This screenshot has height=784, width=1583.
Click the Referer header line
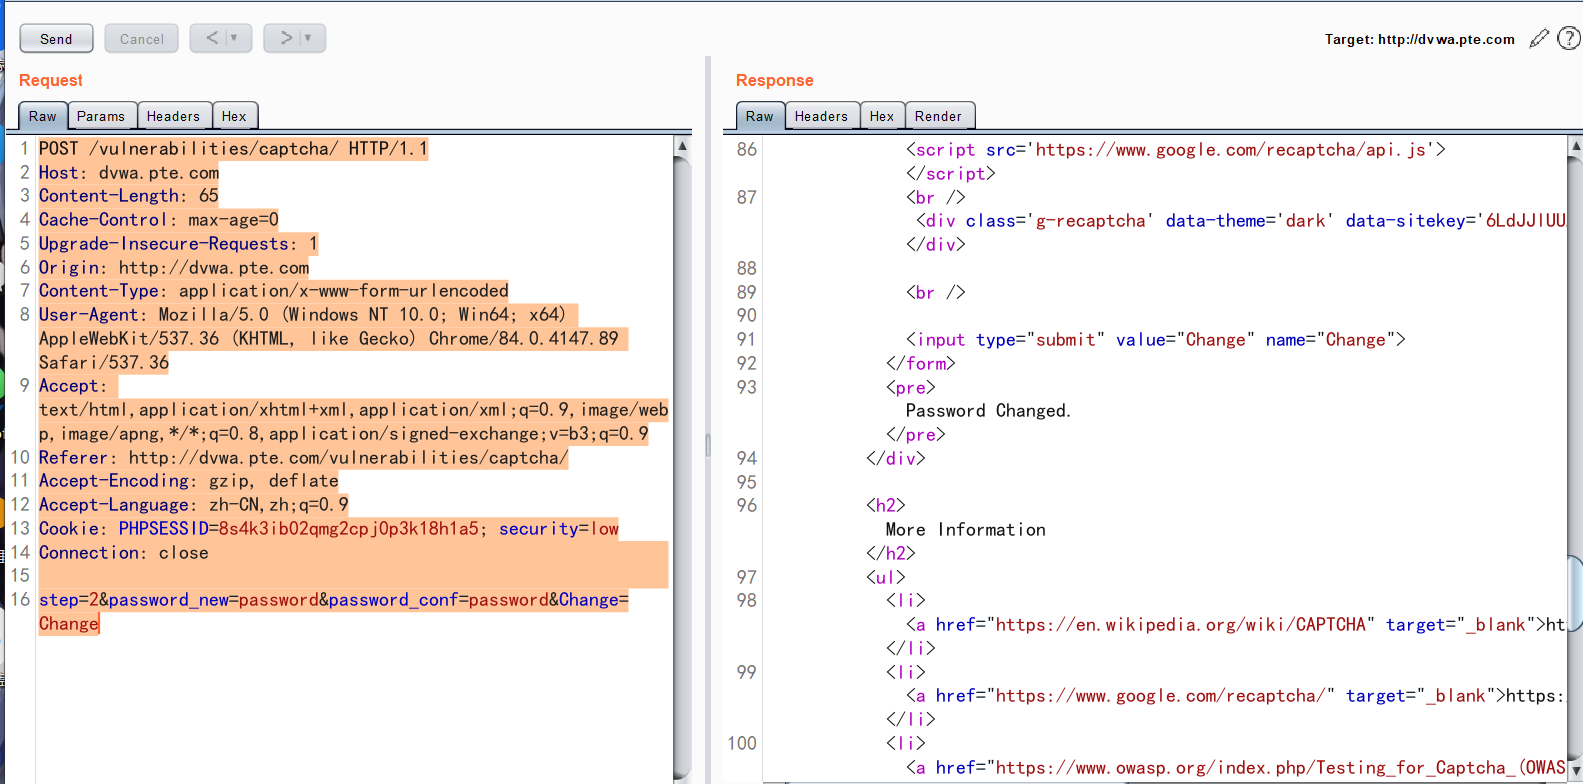(303, 458)
